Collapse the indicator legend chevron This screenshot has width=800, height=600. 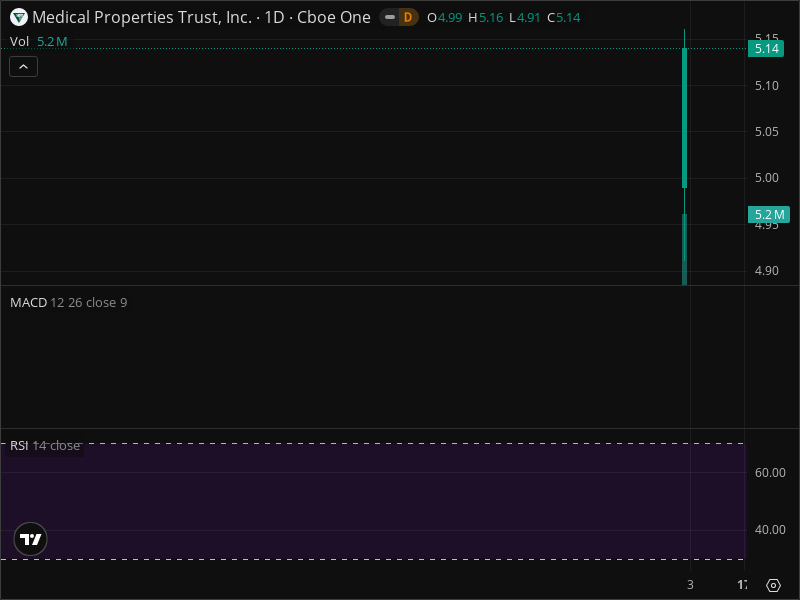[23, 66]
